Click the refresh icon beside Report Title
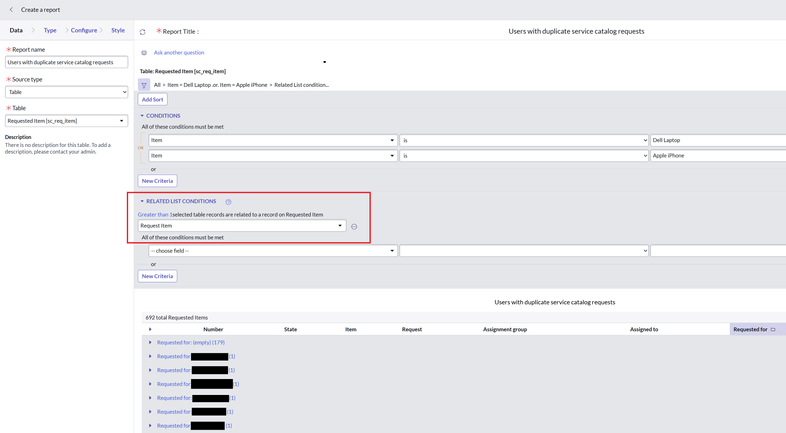Image resolution: width=786 pixels, height=433 pixels. [x=143, y=32]
